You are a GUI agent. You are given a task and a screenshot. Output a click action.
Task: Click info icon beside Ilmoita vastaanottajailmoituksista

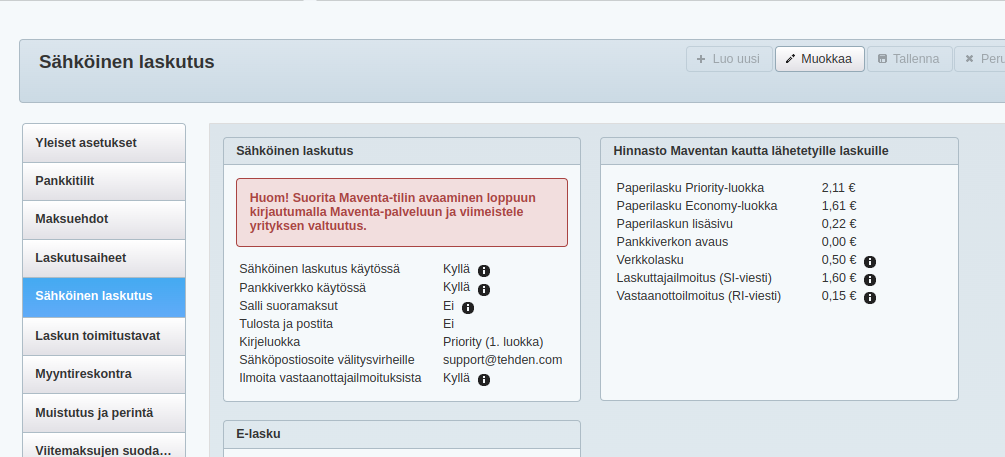[484, 380]
